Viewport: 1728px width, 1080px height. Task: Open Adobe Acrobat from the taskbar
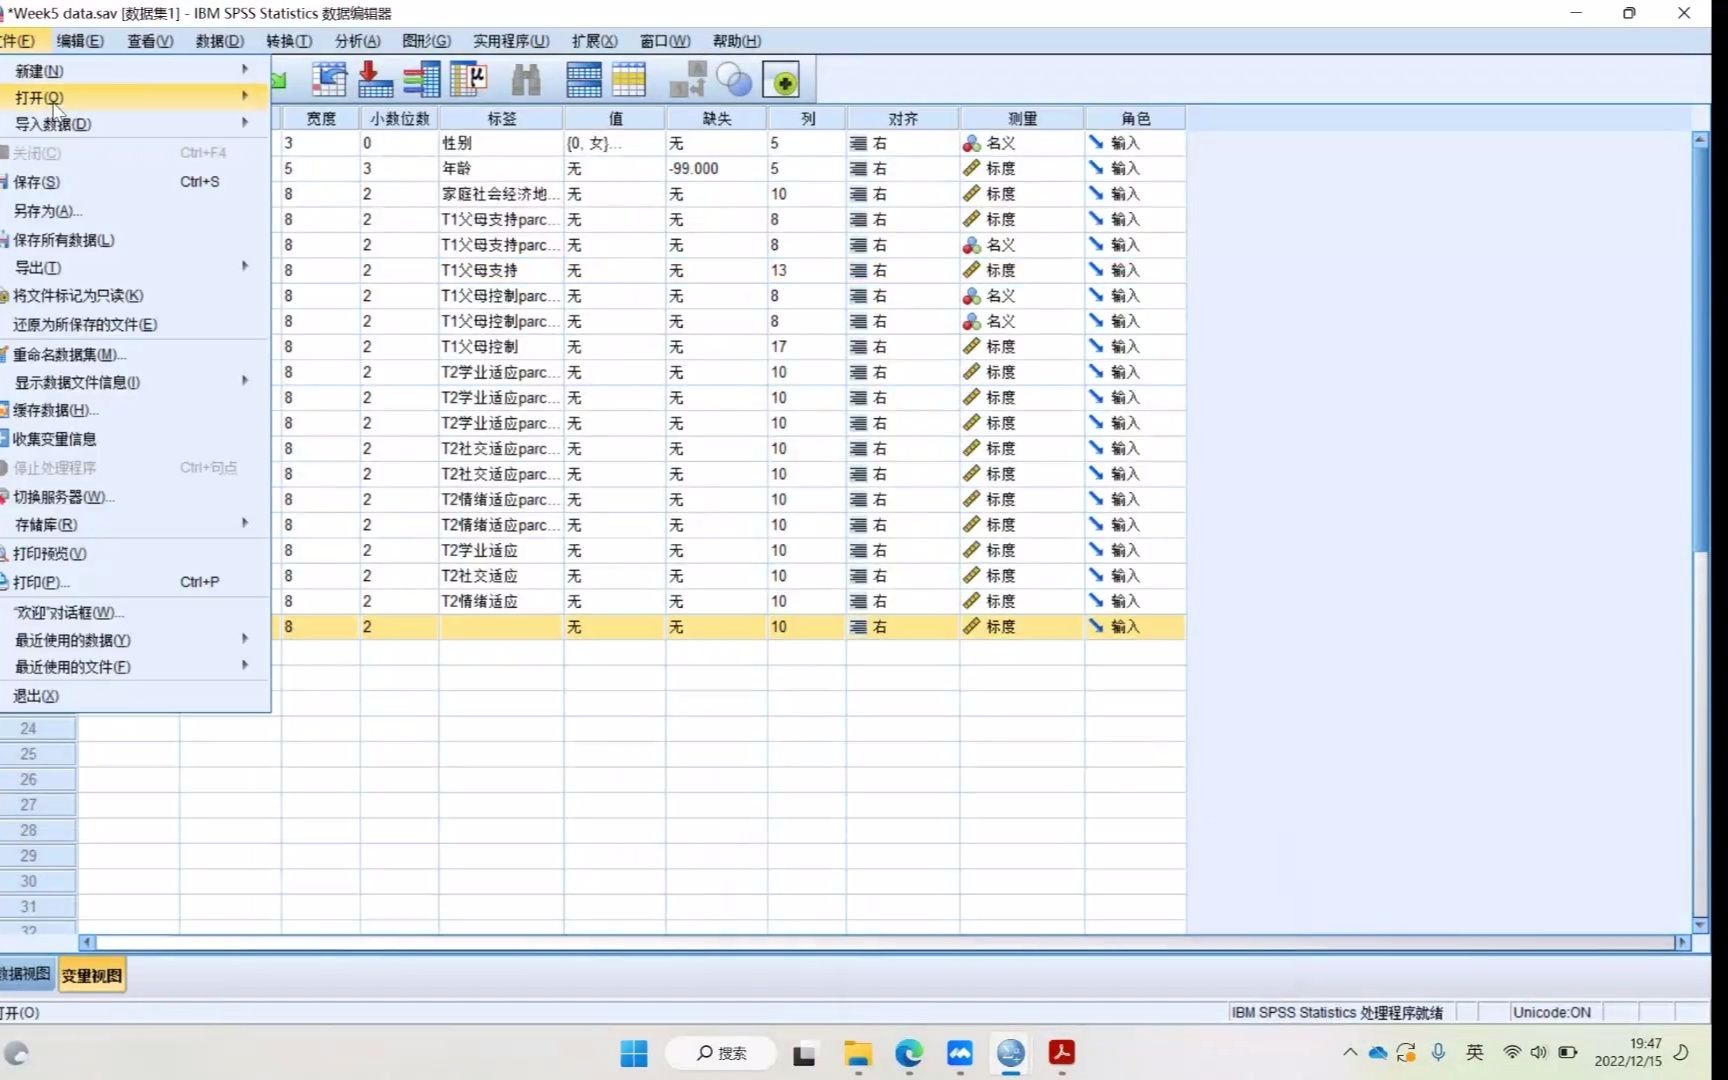point(1061,1053)
